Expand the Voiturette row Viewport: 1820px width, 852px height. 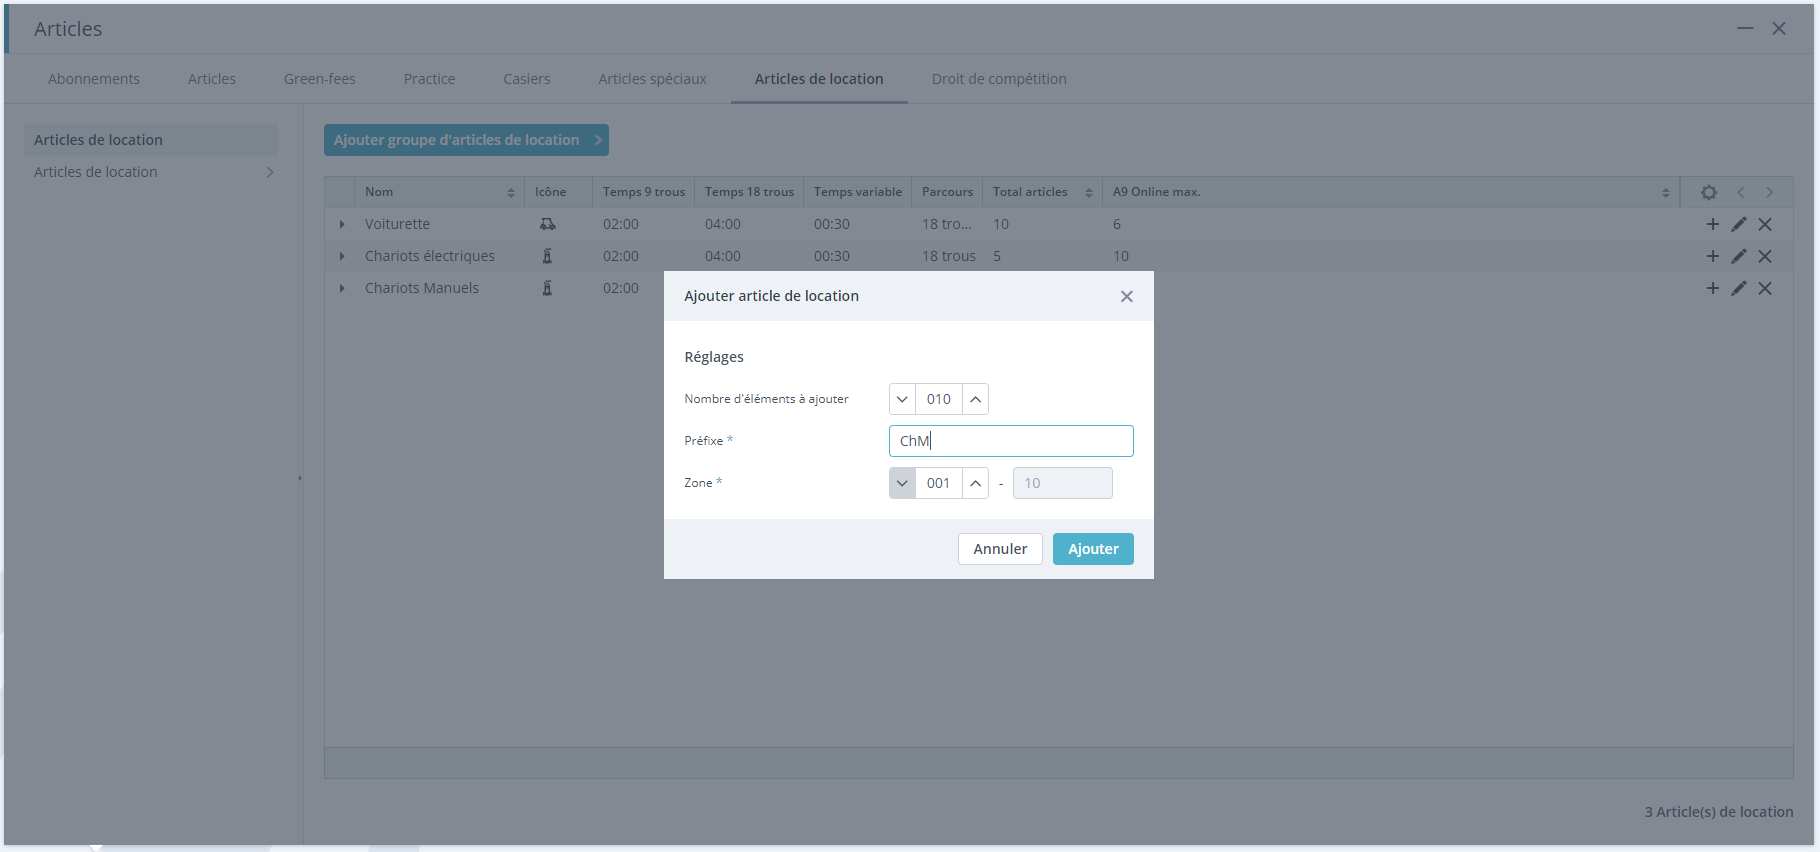[342, 224]
